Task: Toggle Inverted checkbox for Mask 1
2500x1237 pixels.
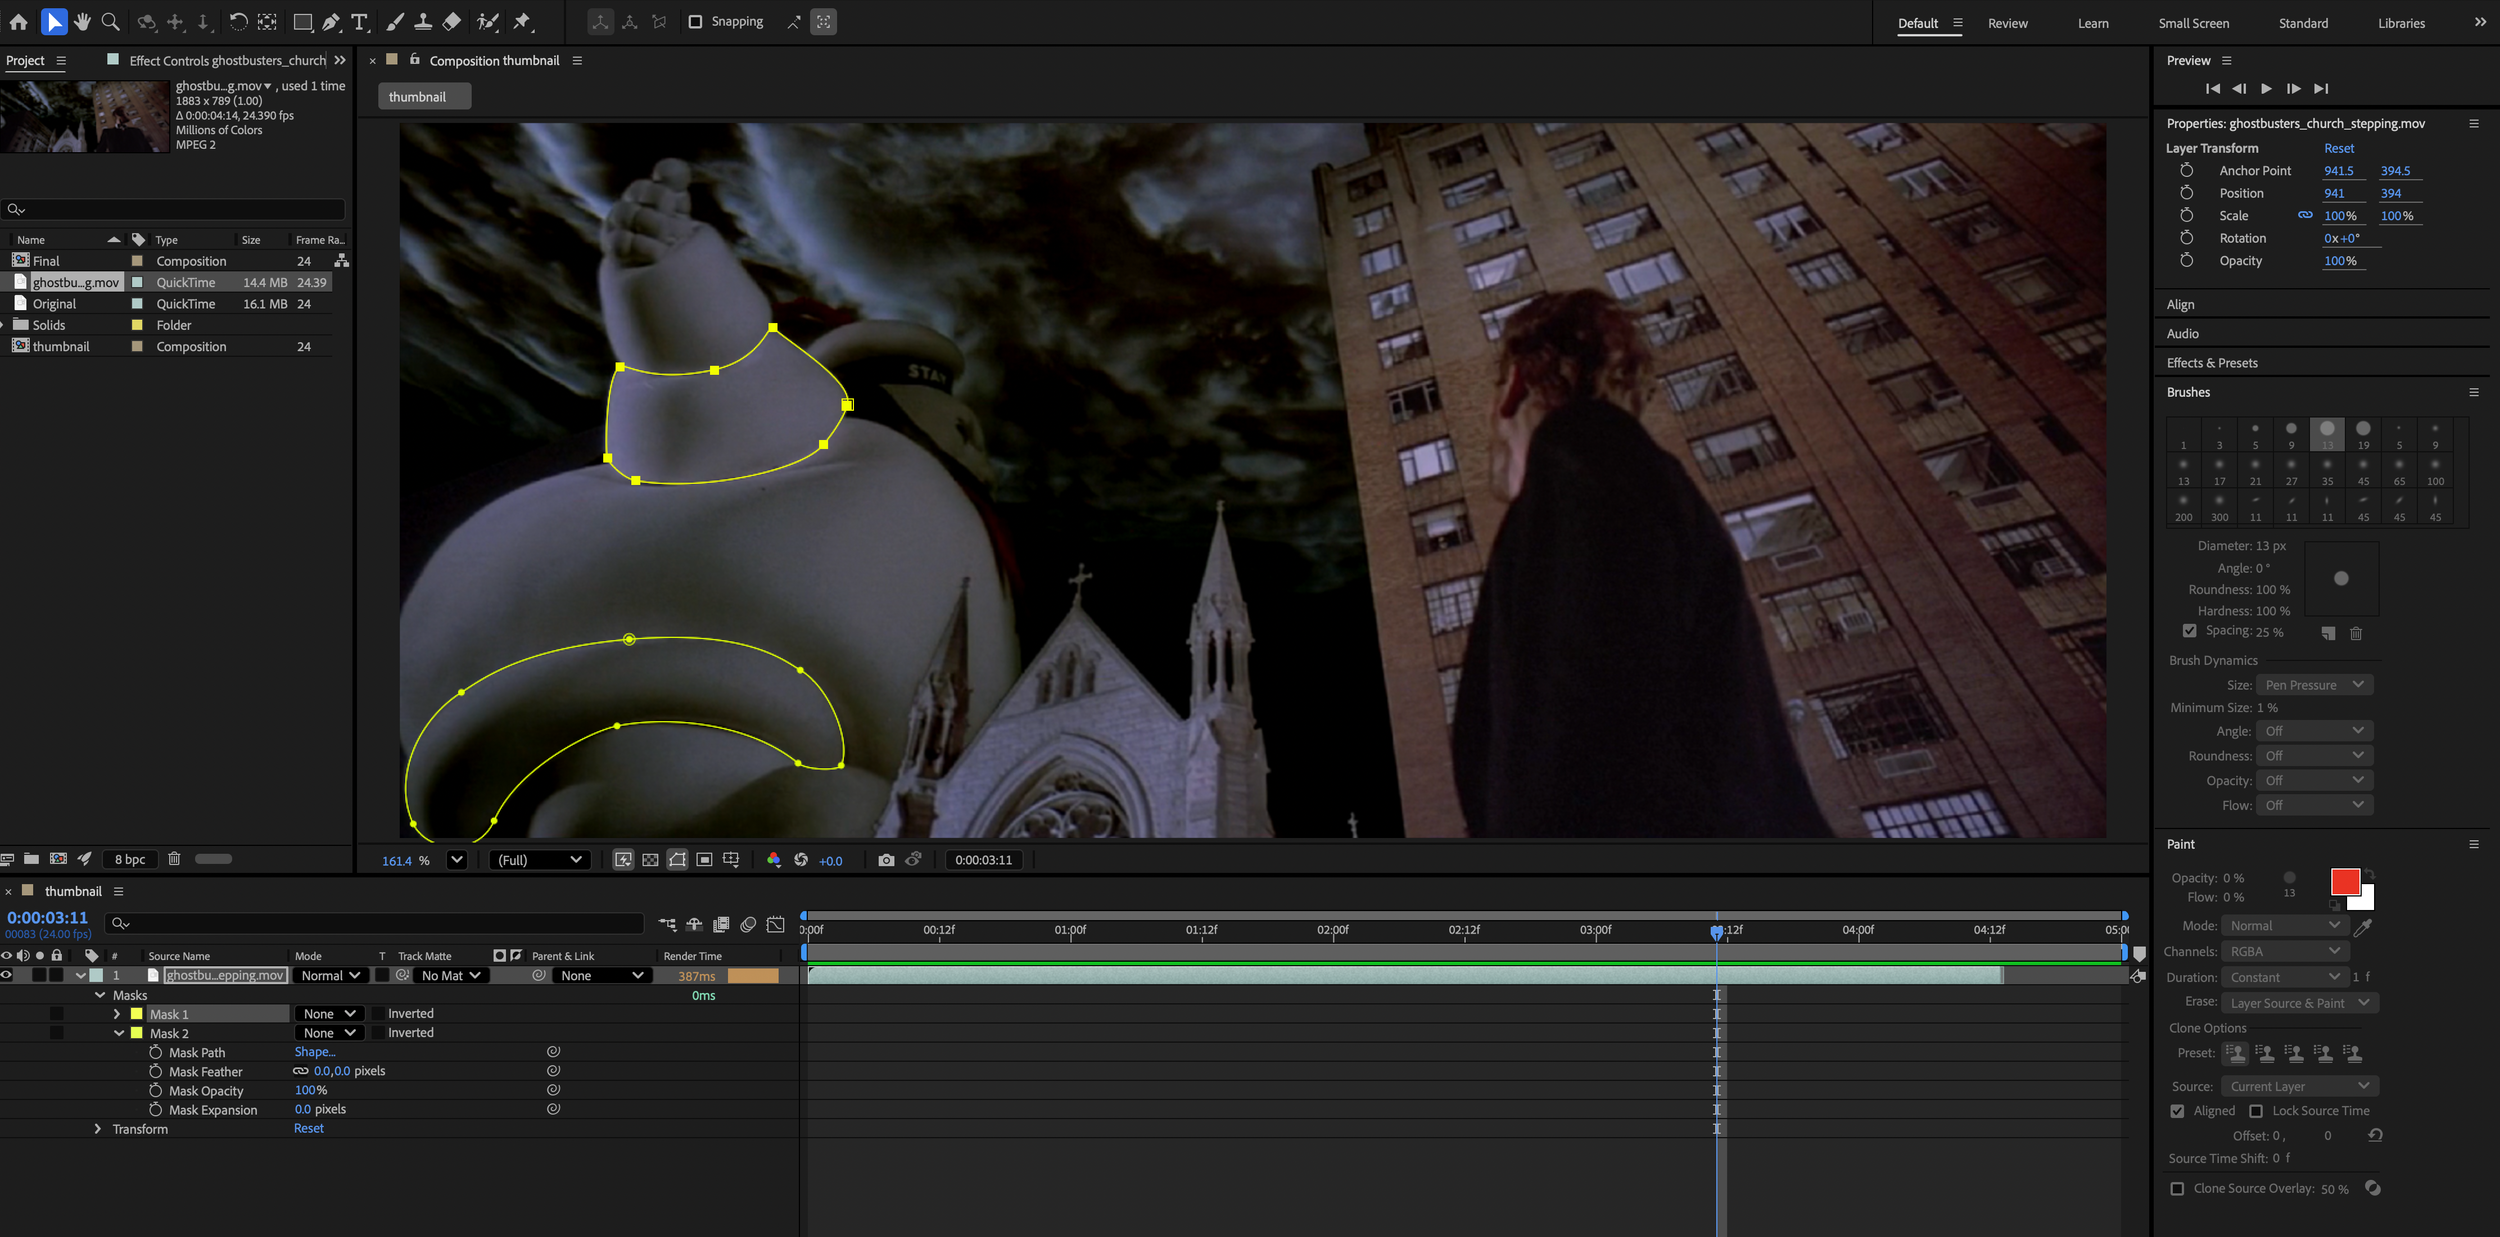Action: [x=378, y=1014]
